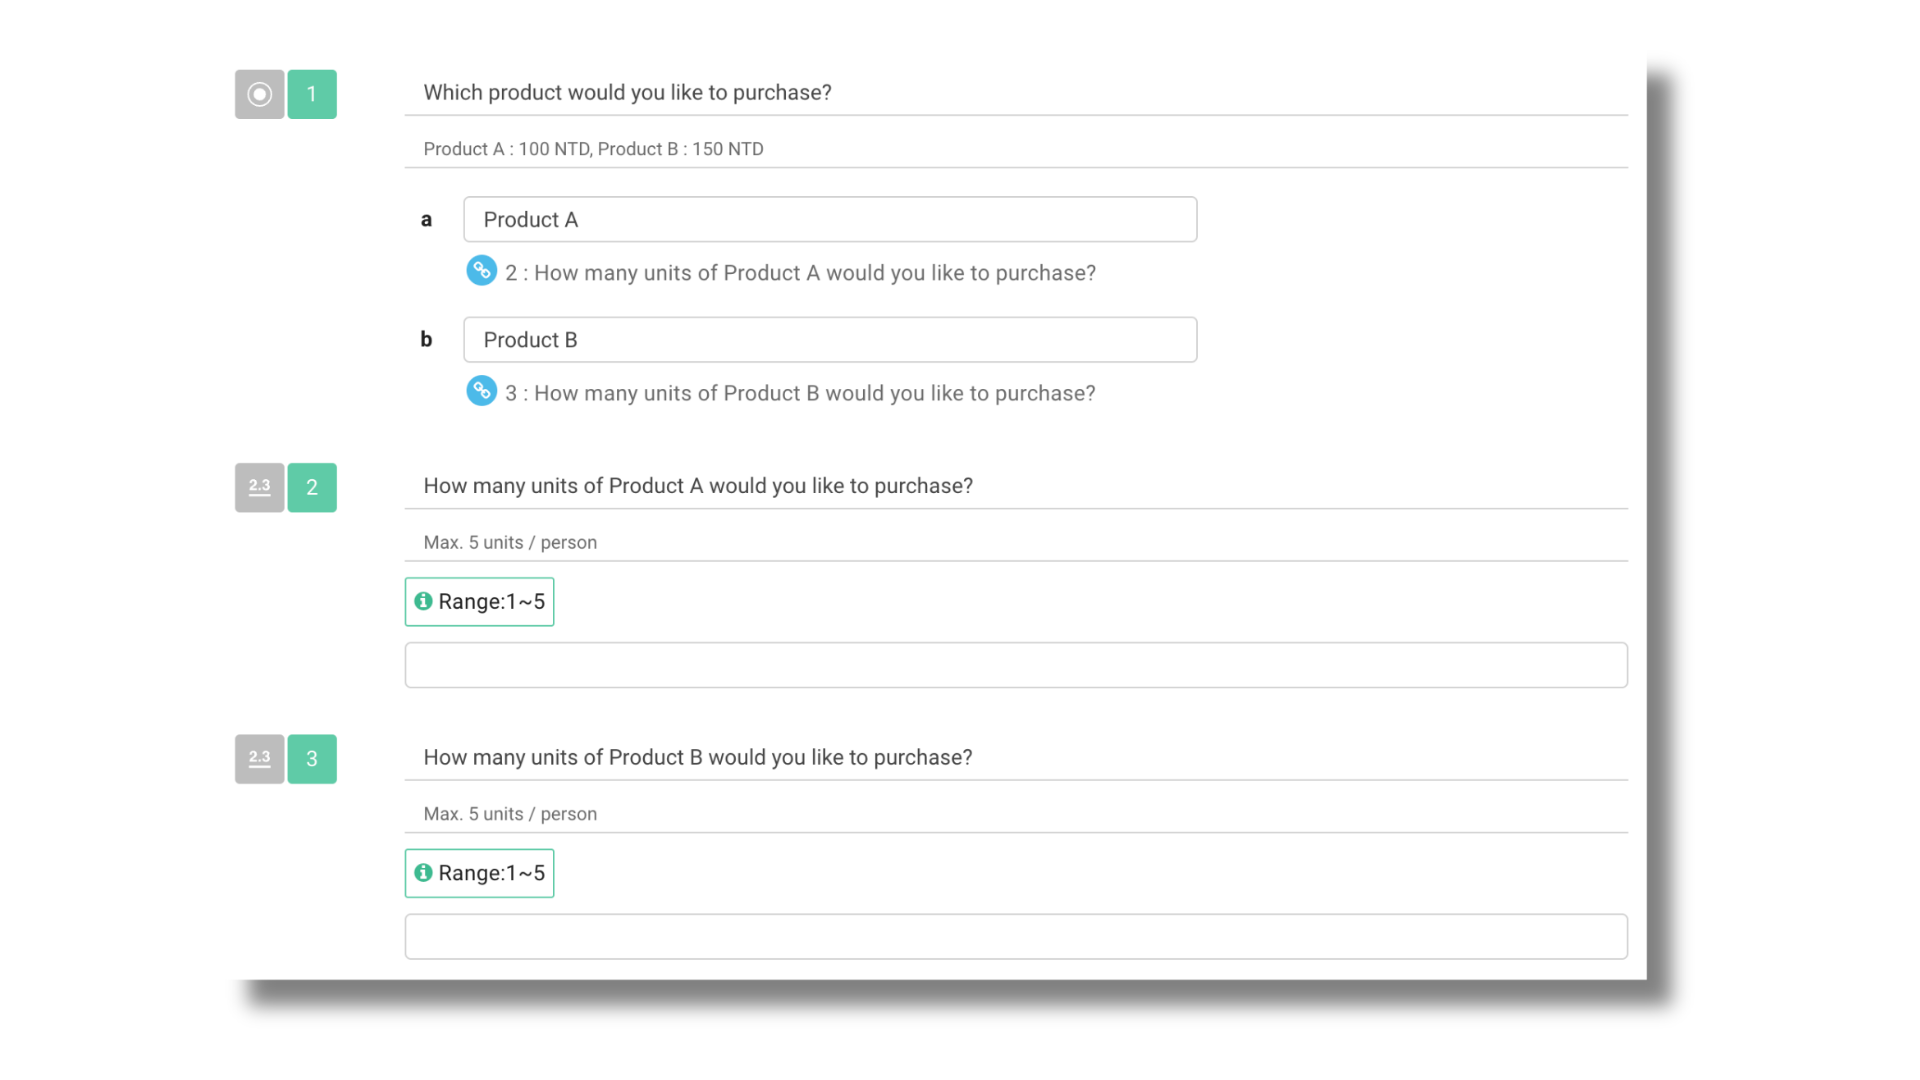Click the question title Which product would you like to purchase?
Screen dimensions: 1920x1080
click(x=627, y=92)
